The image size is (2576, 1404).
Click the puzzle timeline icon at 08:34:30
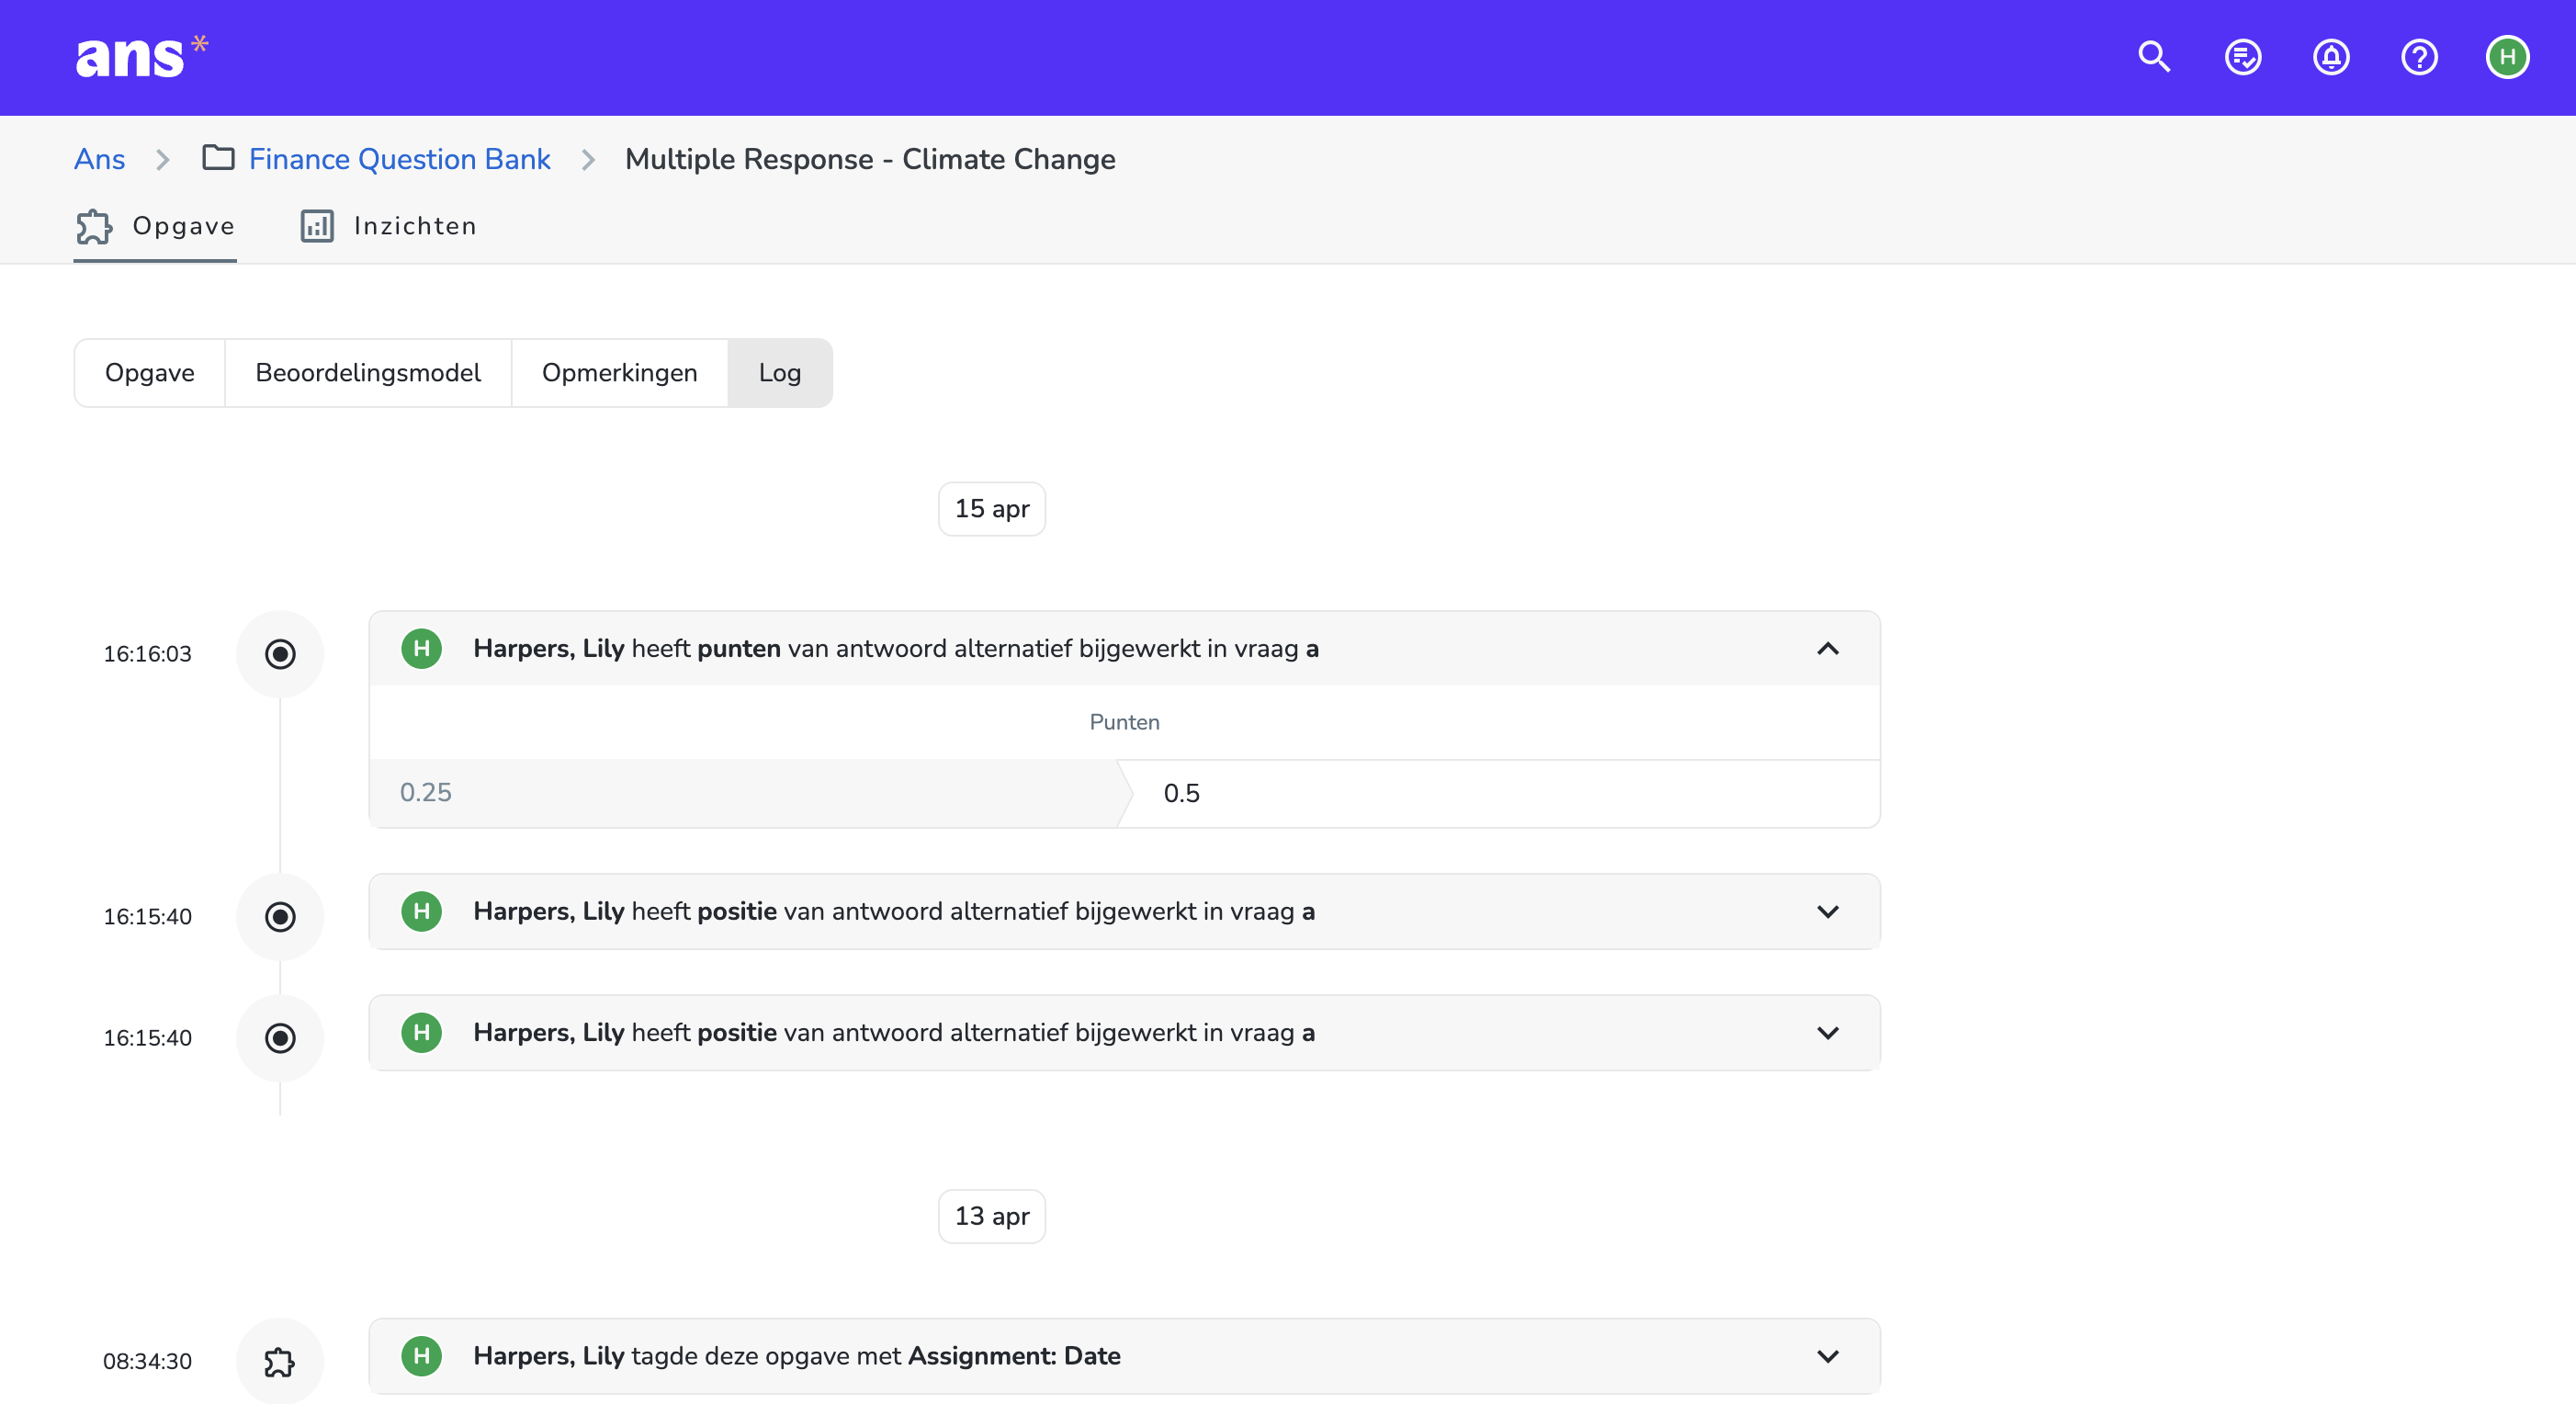[280, 1361]
